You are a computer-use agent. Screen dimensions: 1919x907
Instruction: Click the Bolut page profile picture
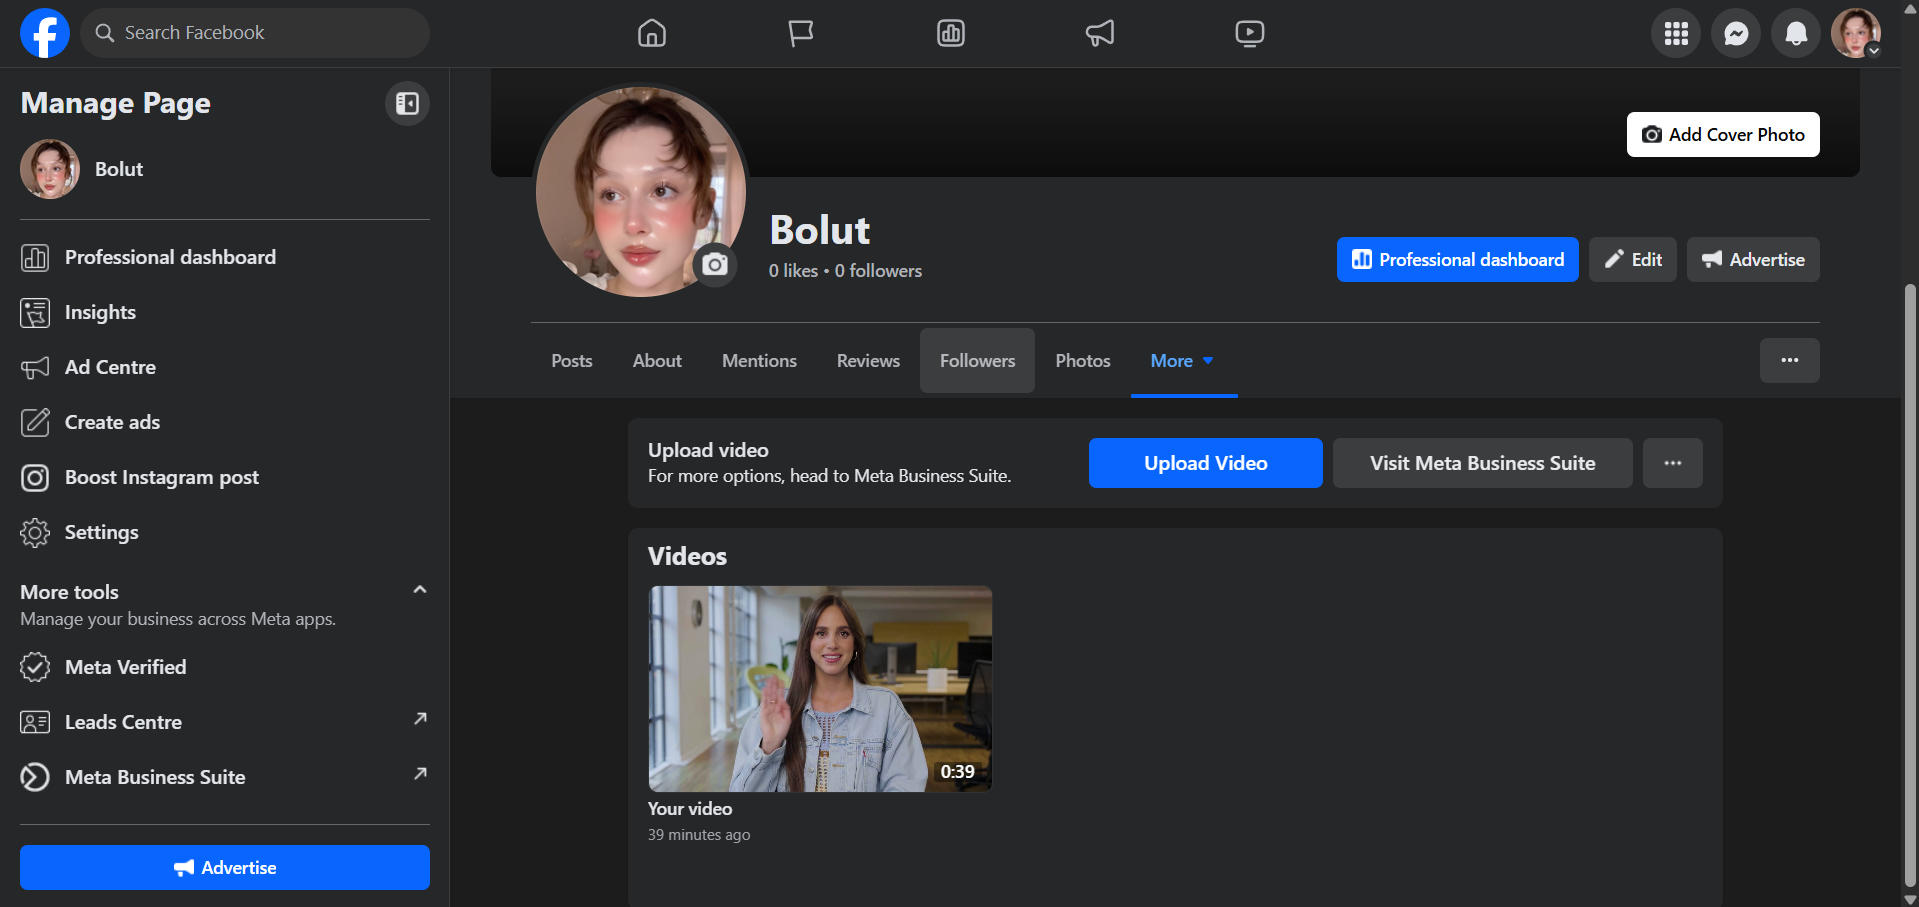[x=641, y=192]
